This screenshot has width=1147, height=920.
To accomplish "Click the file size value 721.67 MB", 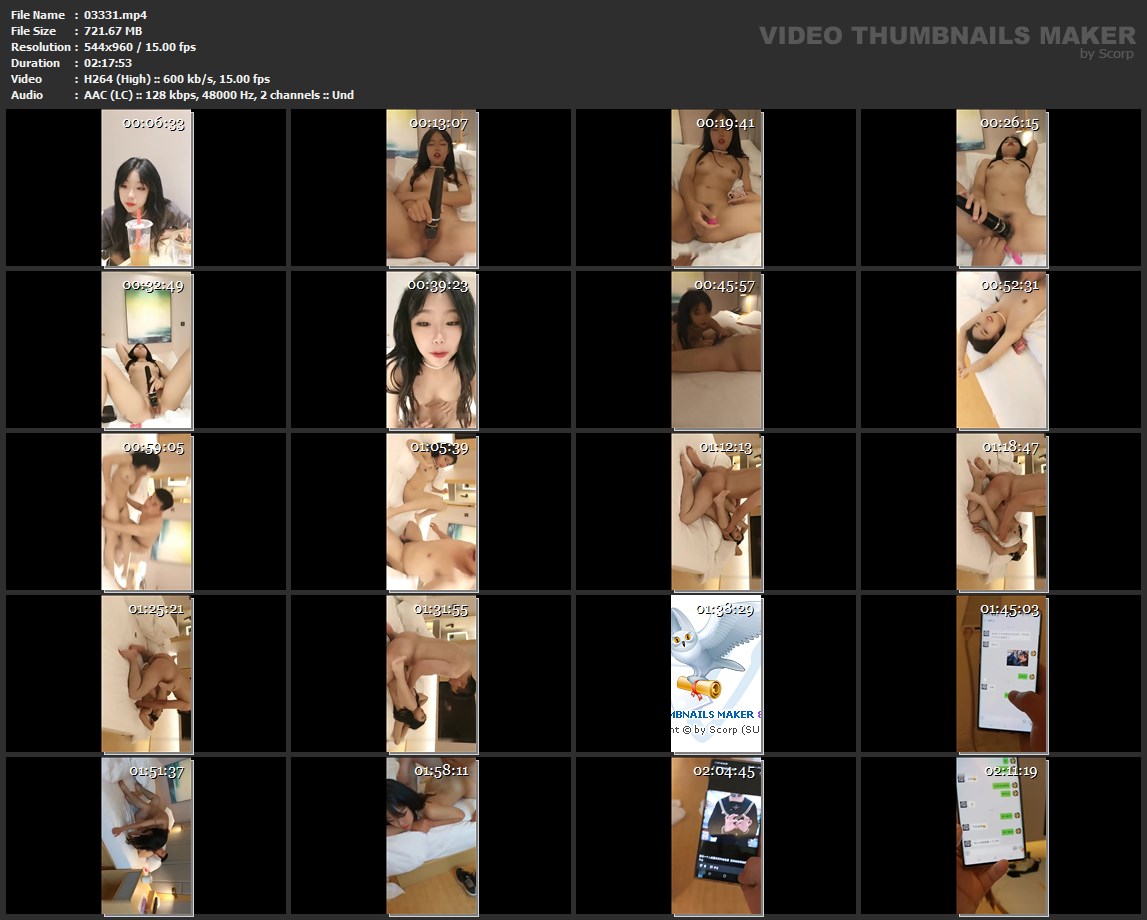I will coord(113,31).
